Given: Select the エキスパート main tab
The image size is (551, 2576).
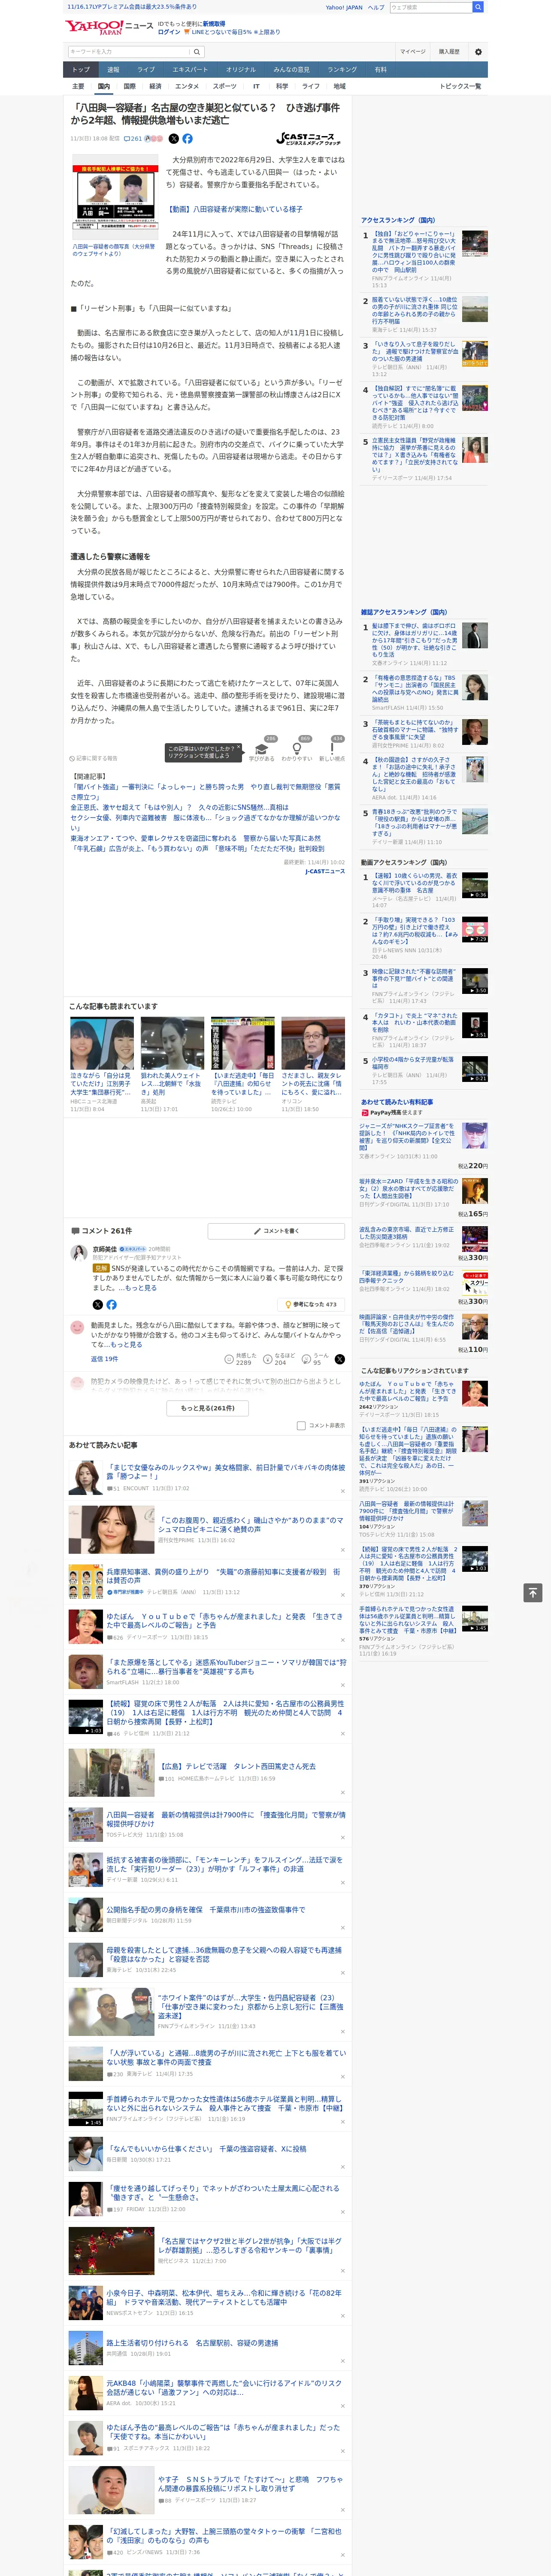Looking at the screenshot, I should click(x=190, y=70).
